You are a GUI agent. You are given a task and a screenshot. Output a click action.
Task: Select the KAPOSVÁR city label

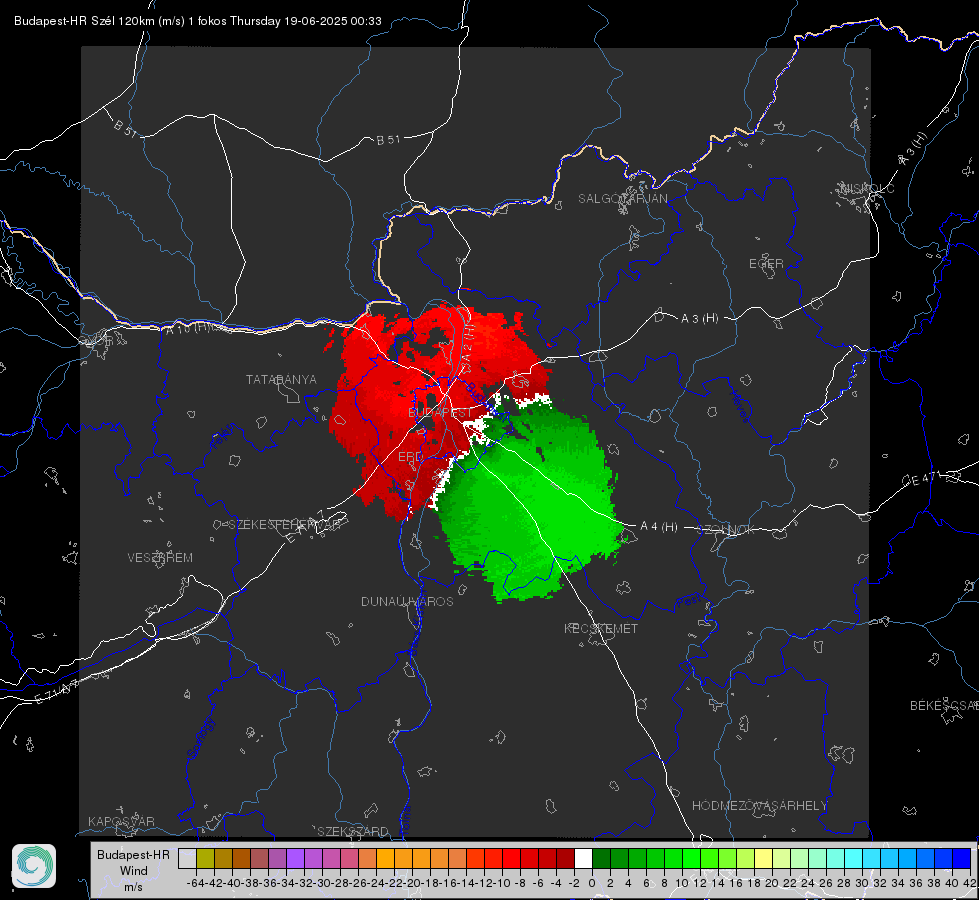tap(121, 821)
